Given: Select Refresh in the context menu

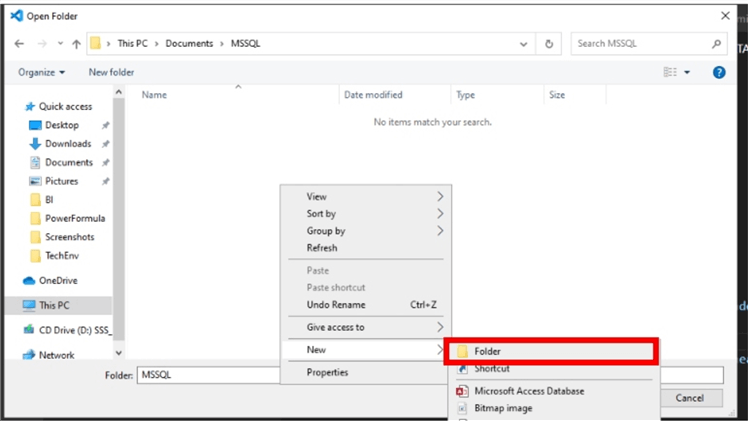Looking at the screenshot, I should click(322, 248).
